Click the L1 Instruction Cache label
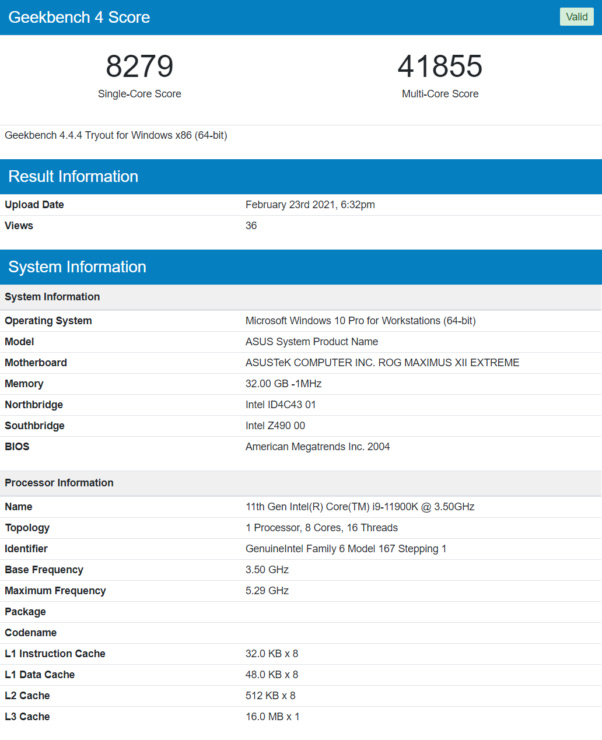 55,654
